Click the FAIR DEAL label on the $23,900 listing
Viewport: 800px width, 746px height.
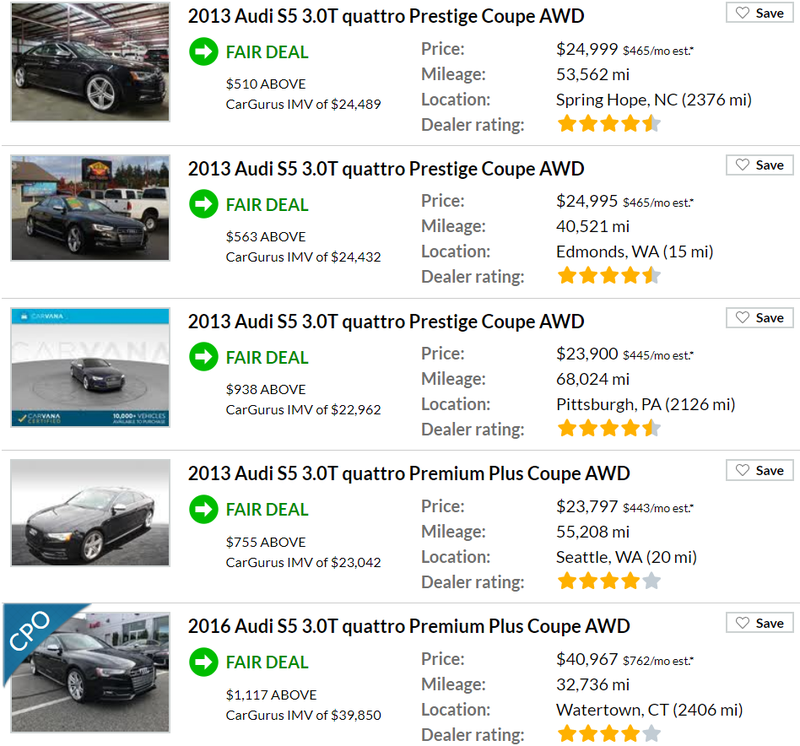tap(267, 357)
